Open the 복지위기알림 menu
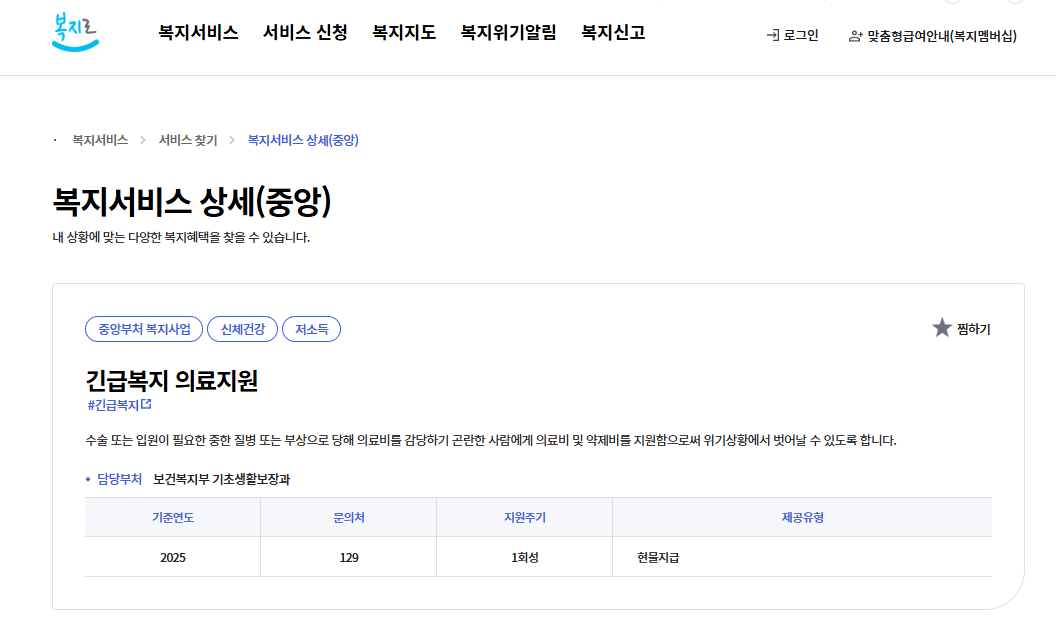Viewport: 1056px width, 624px height. click(x=508, y=32)
